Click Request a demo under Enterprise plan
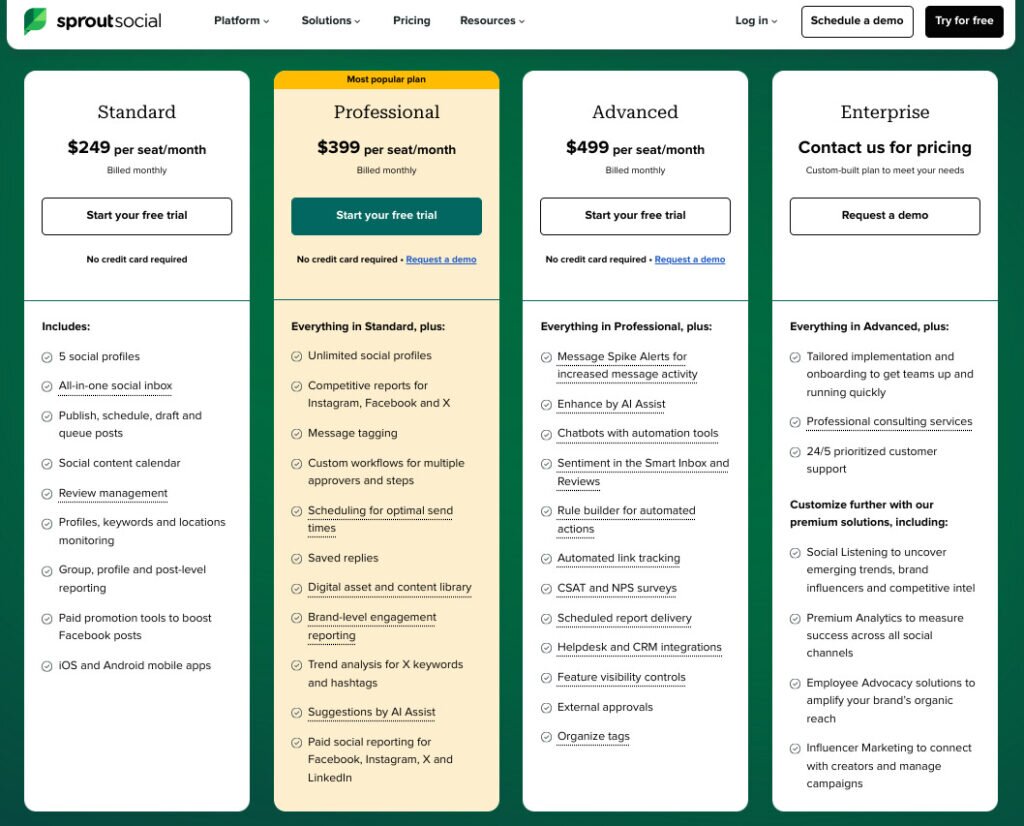 884,216
